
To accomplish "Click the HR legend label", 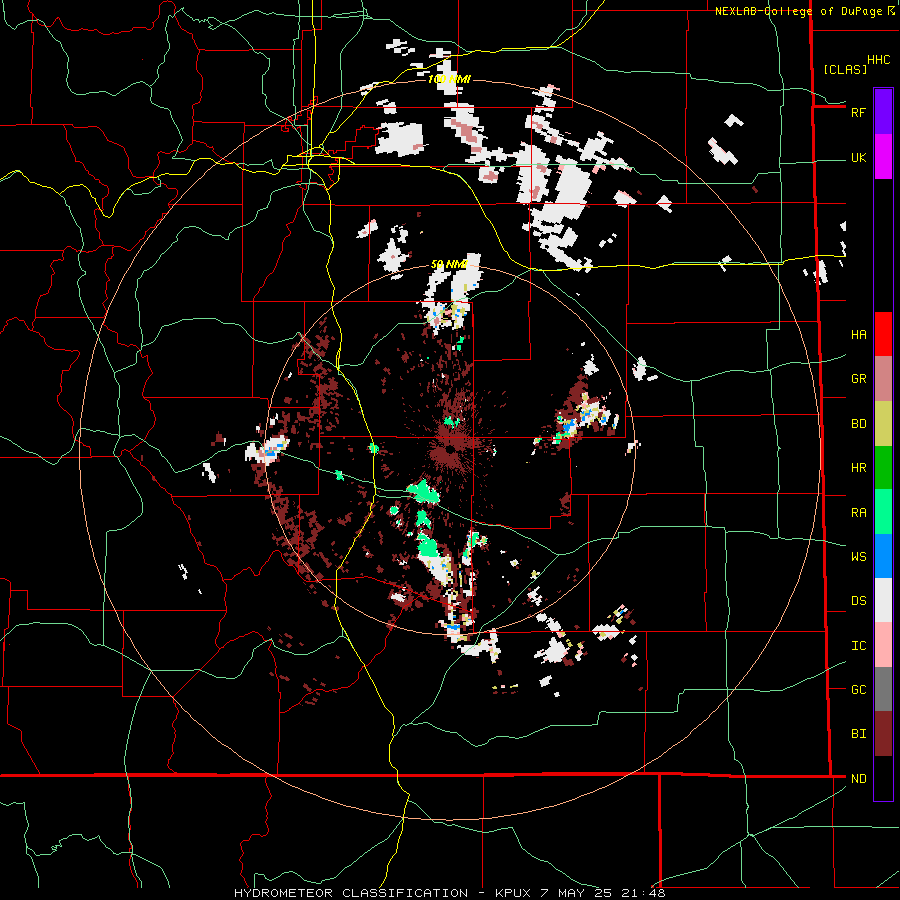I will point(858,468).
